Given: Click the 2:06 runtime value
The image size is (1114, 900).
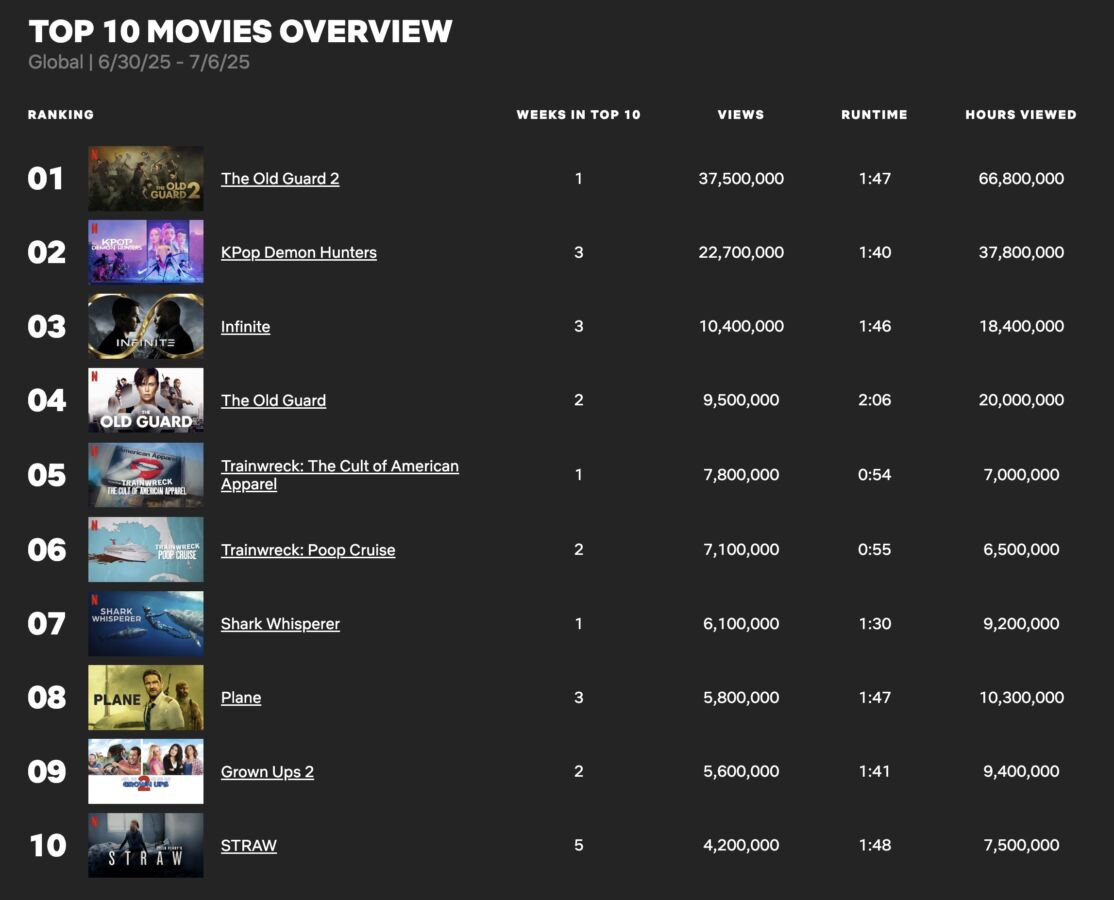Looking at the screenshot, I should point(875,400).
